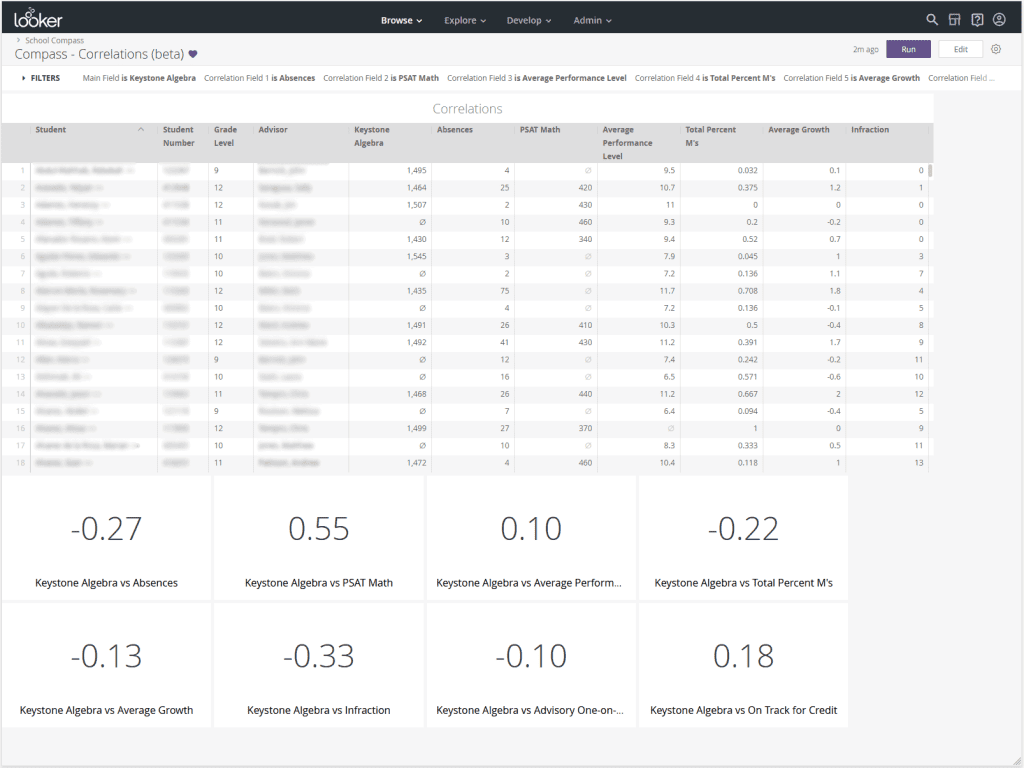The image size is (1024, 768).
Task: Click the Looker logo
Action: 39,19
